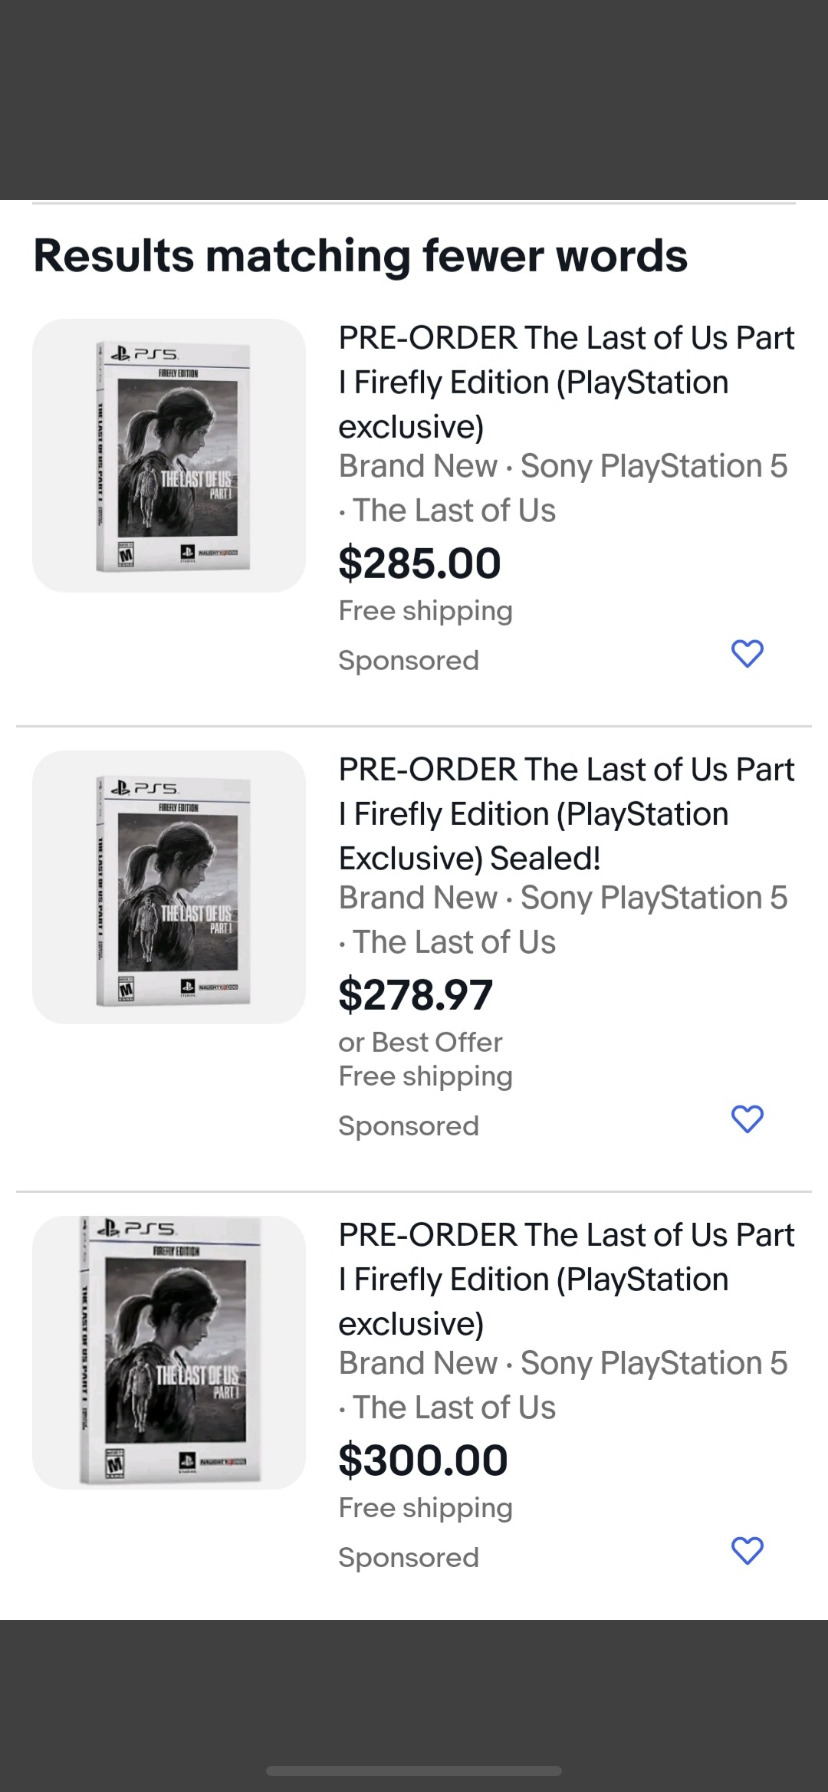Image resolution: width=828 pixels, height=1792 pixels.
Task: Tap the Sponsored label on the $278.97 listing
Action: pos(408,1126)
